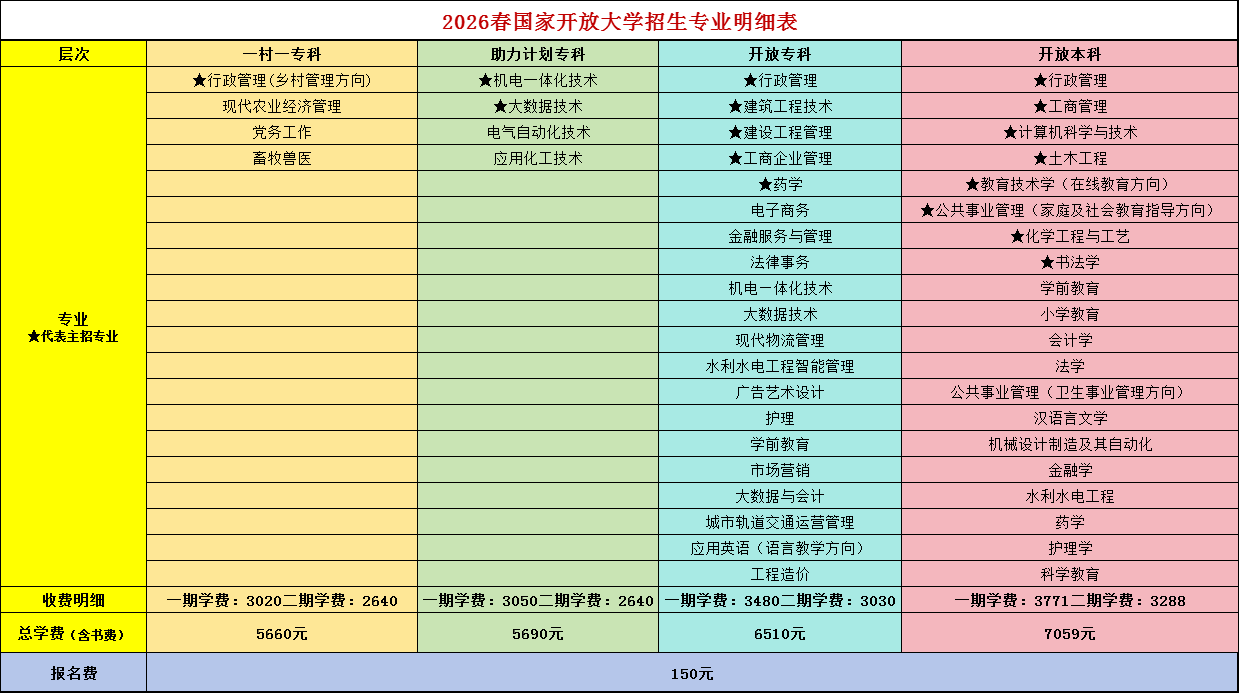Click the 收费明细 row header
Screen dimensions: 1239x693
[74, 599]
